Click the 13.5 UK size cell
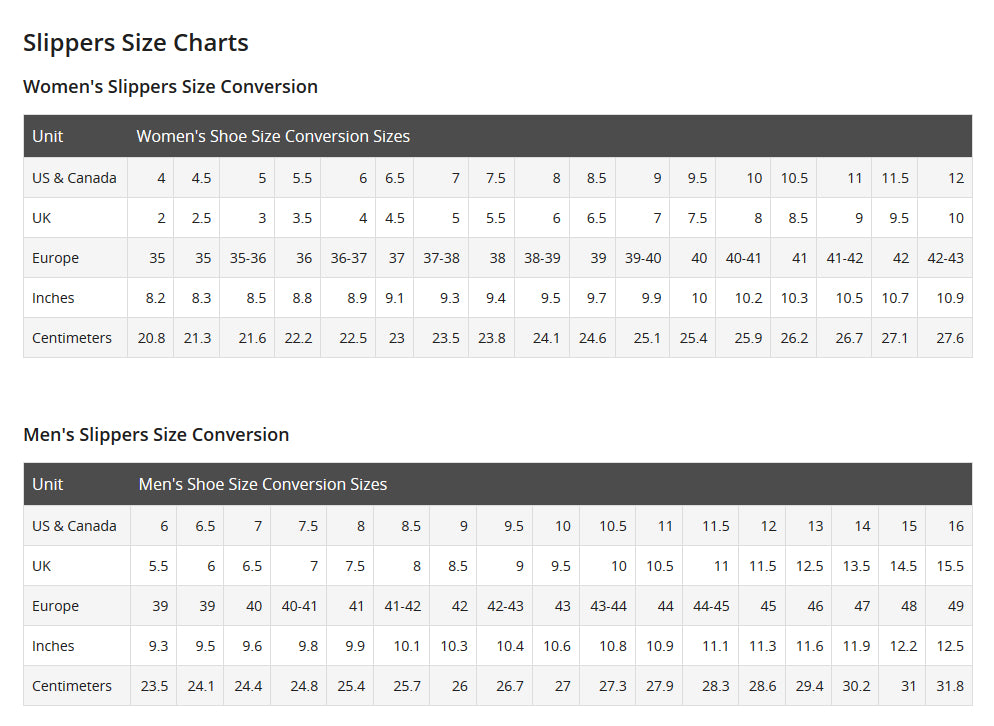This screenshot has width=994, height=726. point(856,566)
